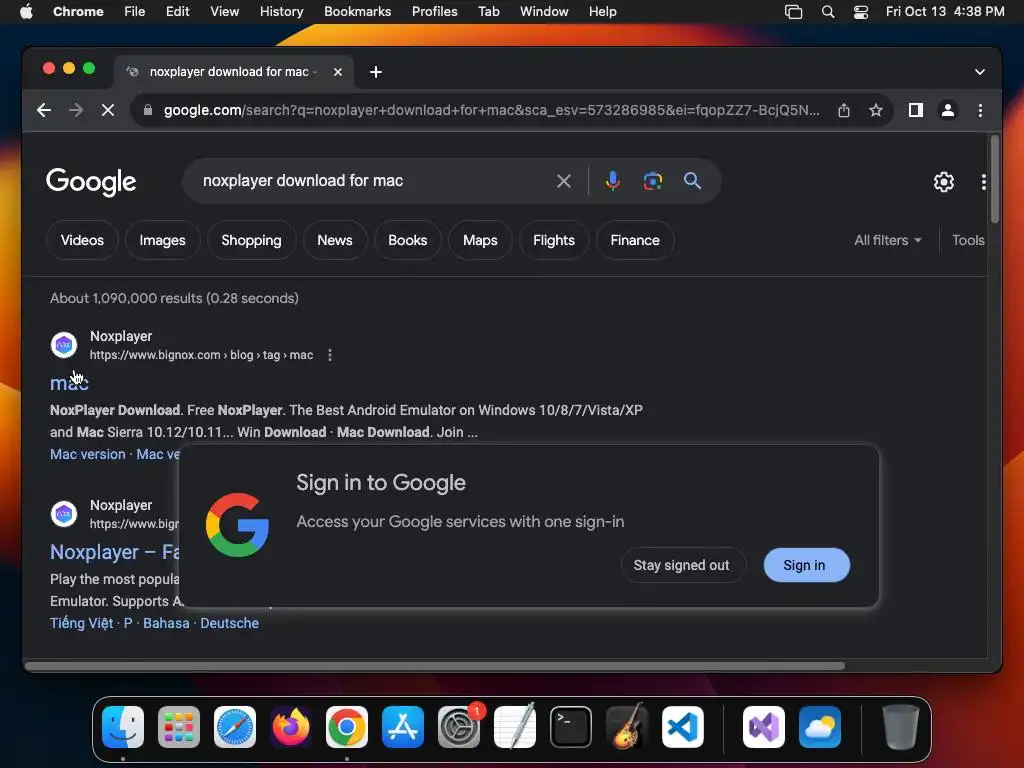This screenshot has height=768, width=1024.
Task: Open the Chrome profile icon
Action: (x=948, y=110)
